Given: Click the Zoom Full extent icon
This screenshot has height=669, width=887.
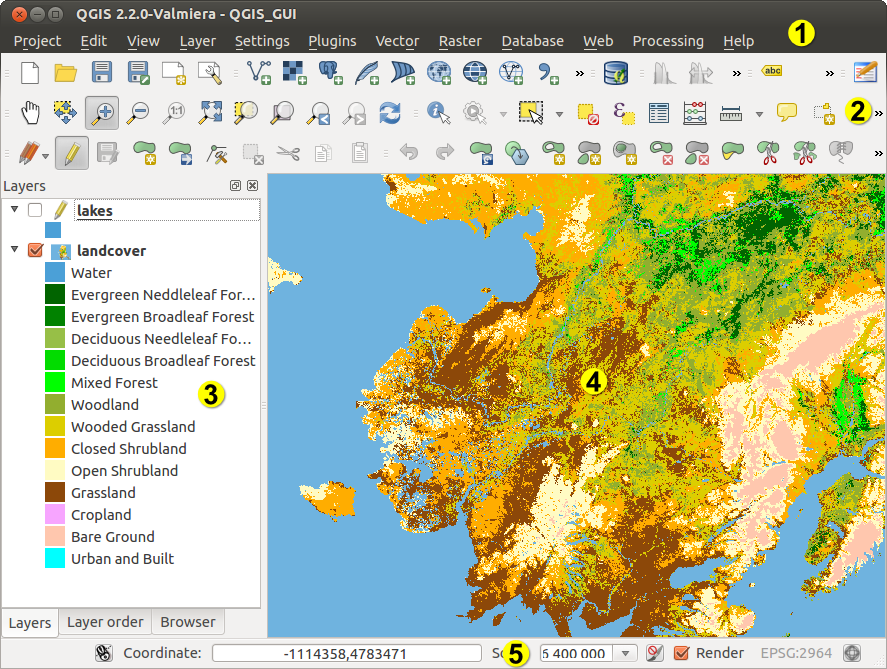Looking at the screenshot, I should (210, 113).
